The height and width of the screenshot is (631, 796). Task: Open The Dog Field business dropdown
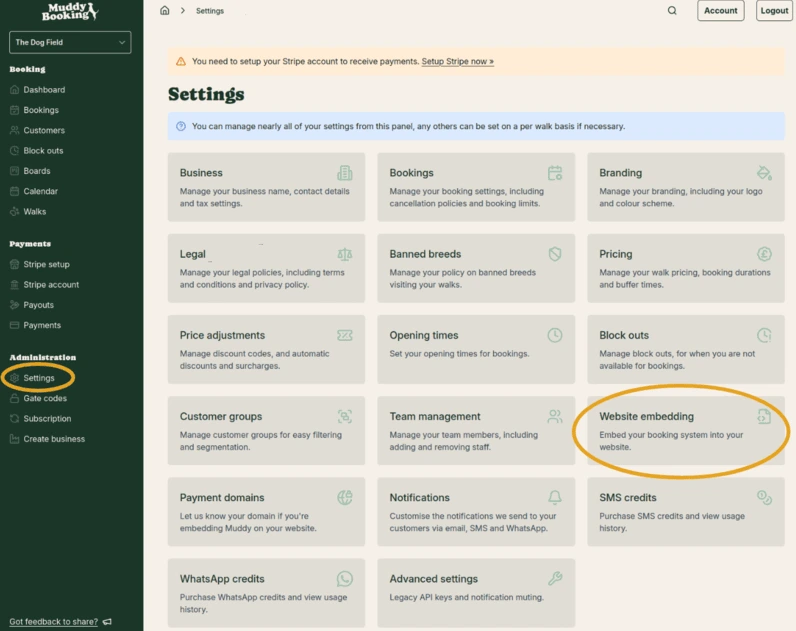point(70,42)
